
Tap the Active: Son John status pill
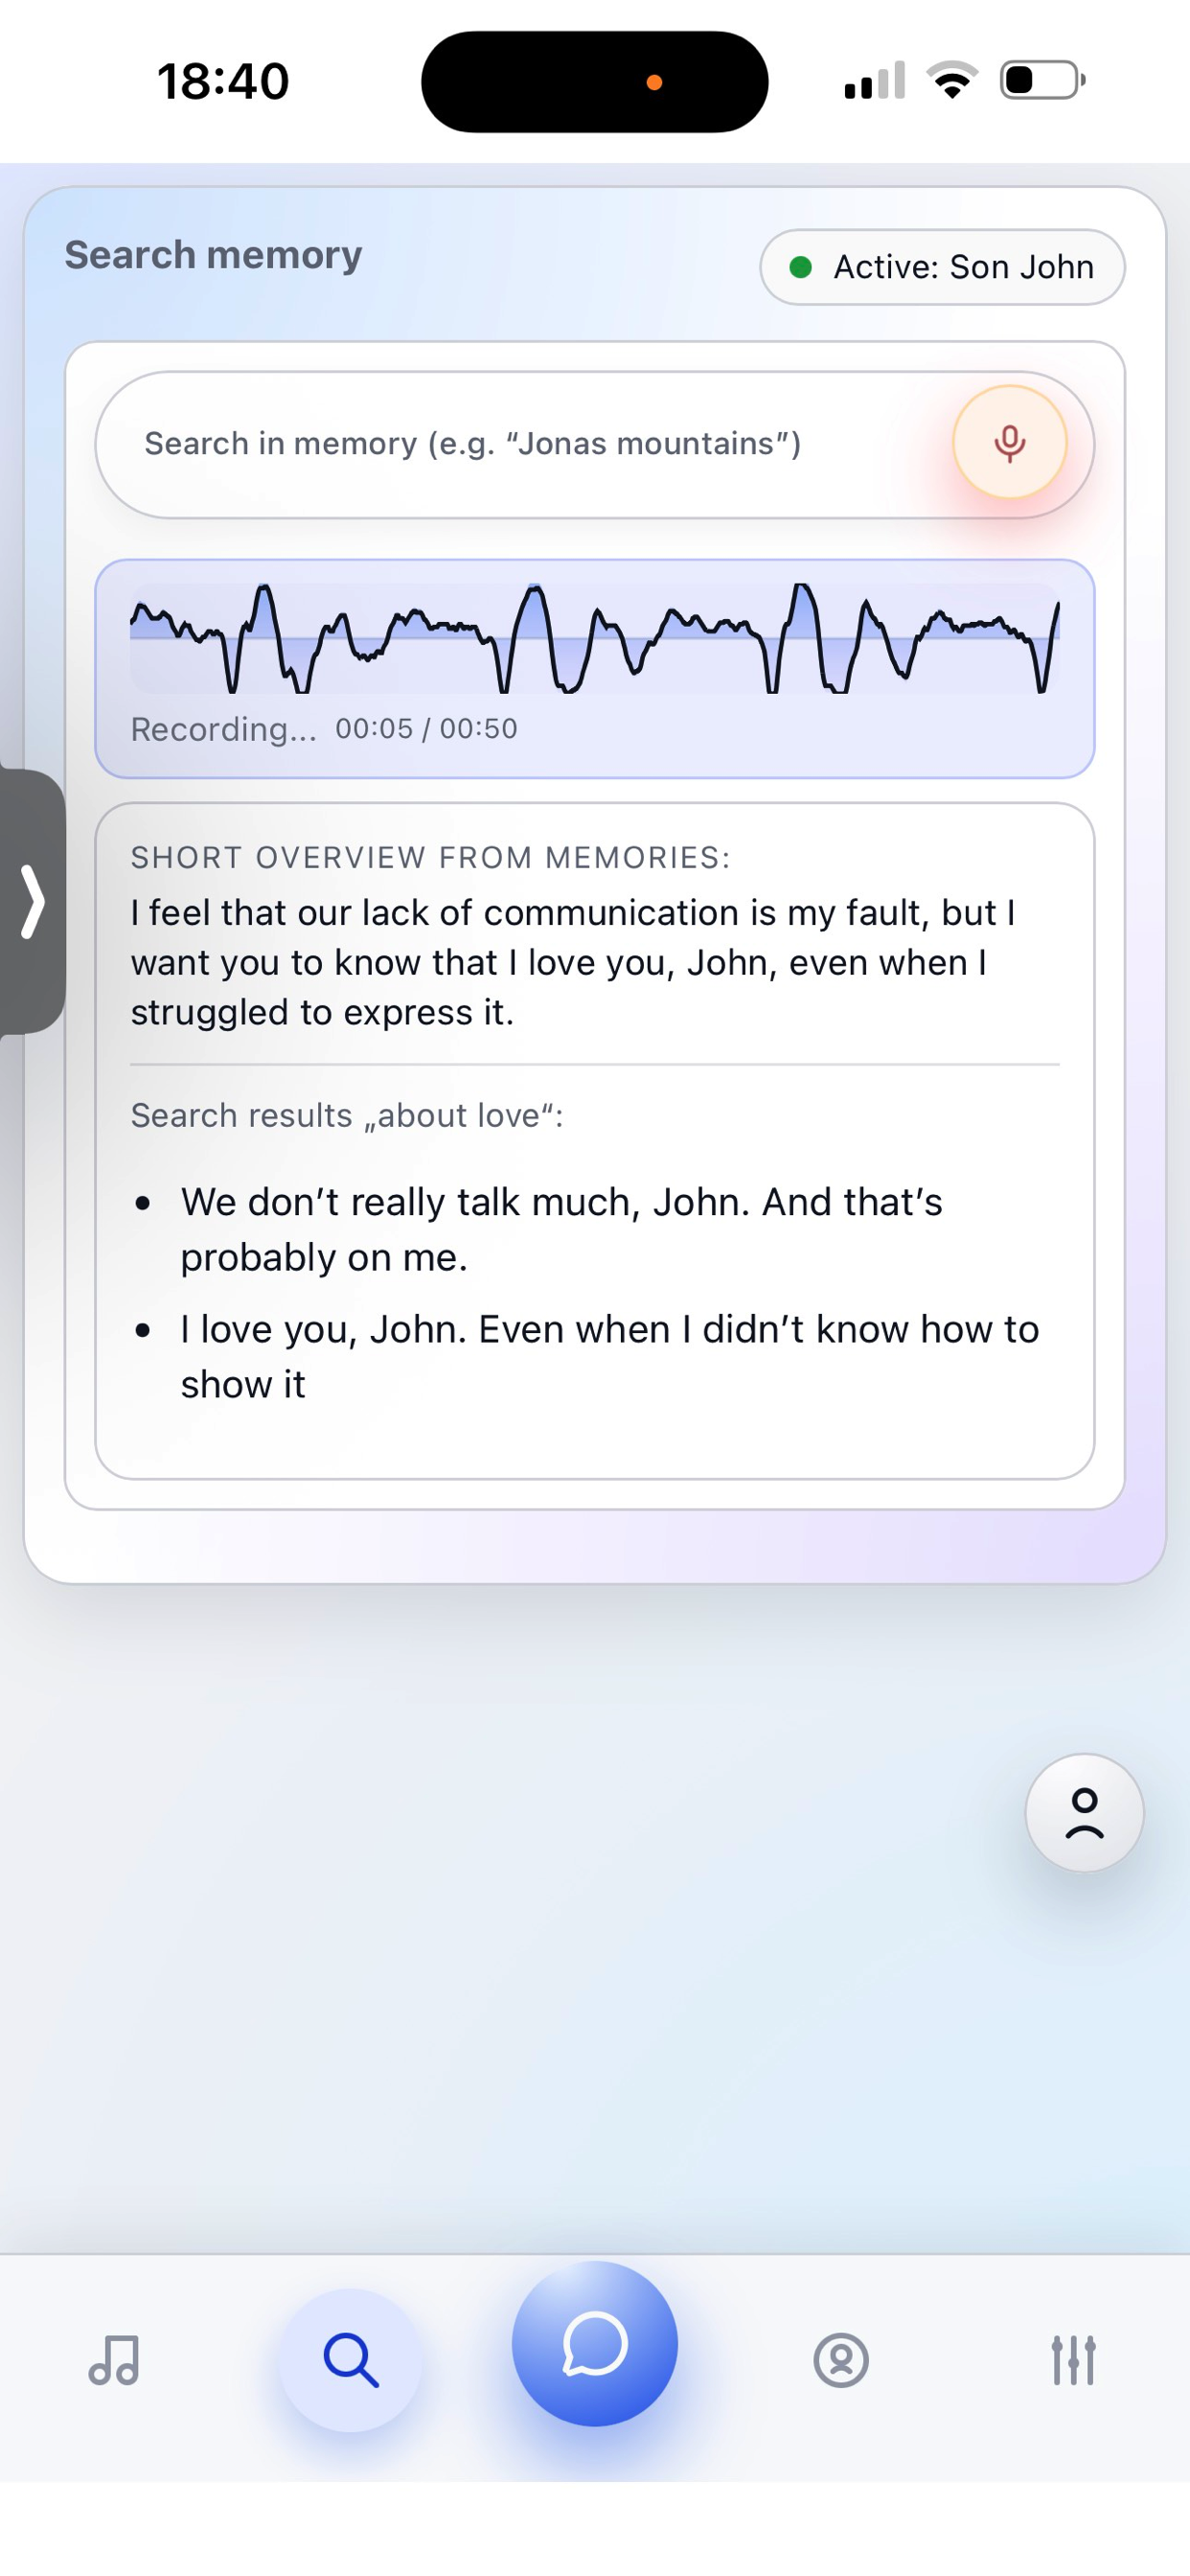942,267
